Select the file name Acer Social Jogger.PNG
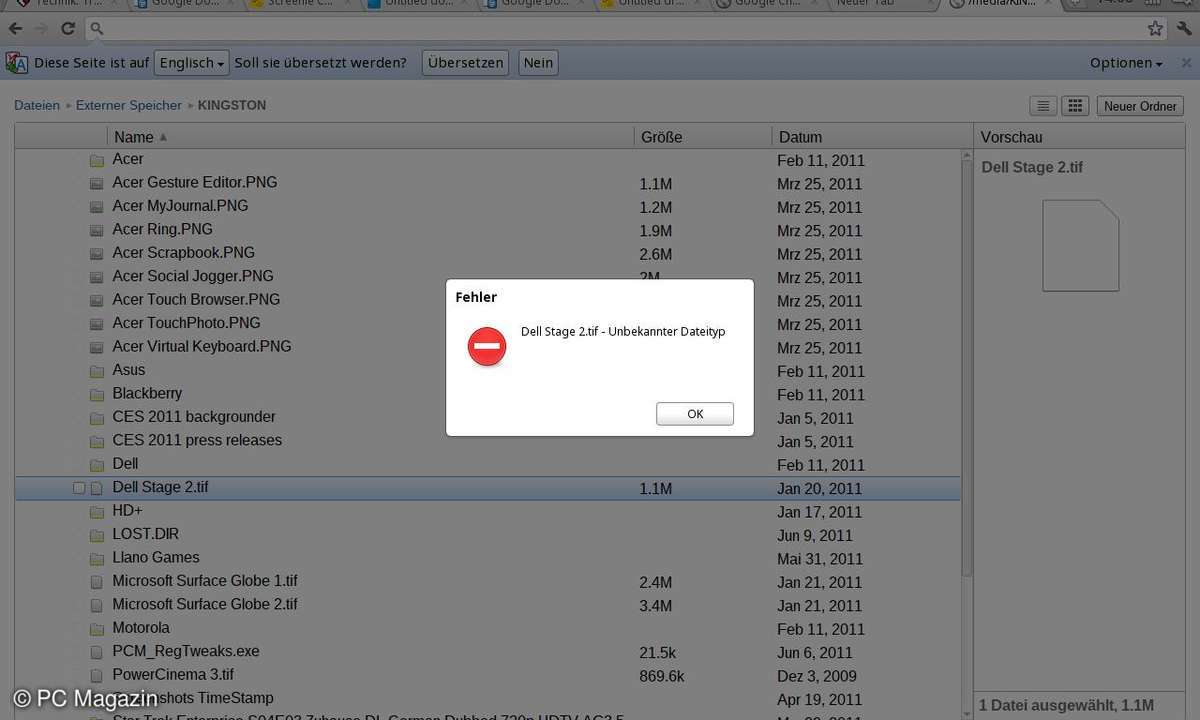 (193, 276)
